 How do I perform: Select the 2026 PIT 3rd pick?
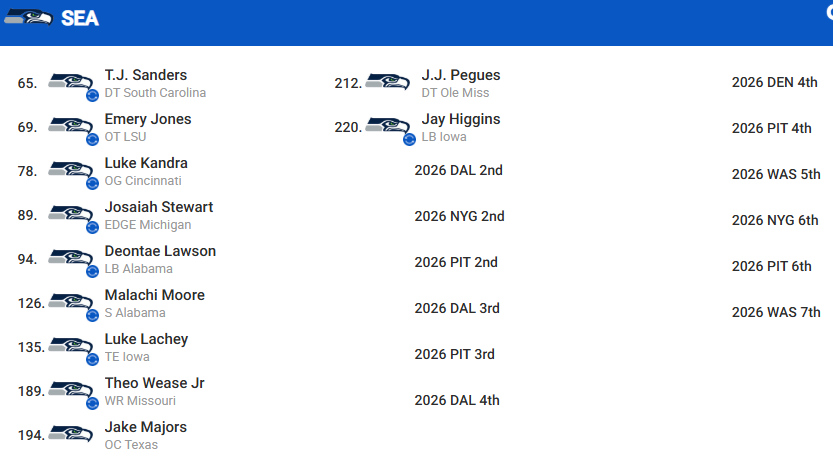[x=455, y=354]
